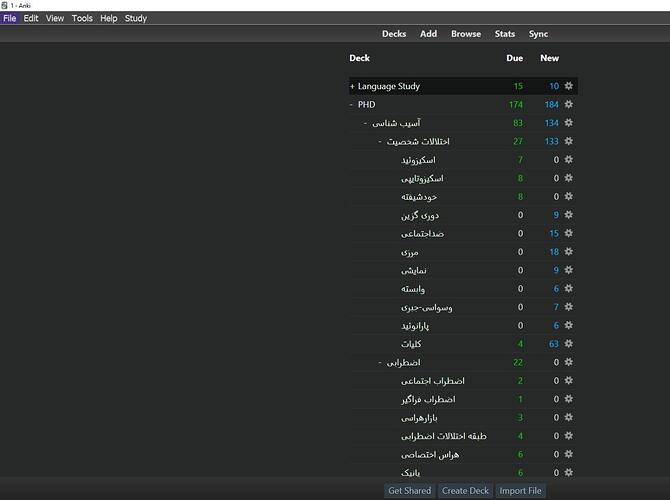Image resolution: width=670 pixels, height=500 pixels.
Task: Click due count 15 for Language Study
Action: pos(518,86)
